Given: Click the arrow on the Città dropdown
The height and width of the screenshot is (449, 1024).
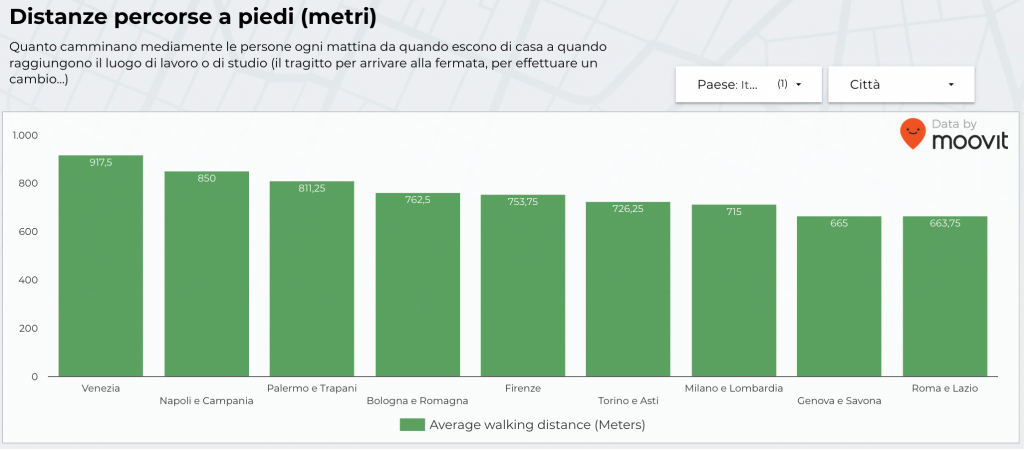Looking at the screenshot, I should tap(951, 85).
